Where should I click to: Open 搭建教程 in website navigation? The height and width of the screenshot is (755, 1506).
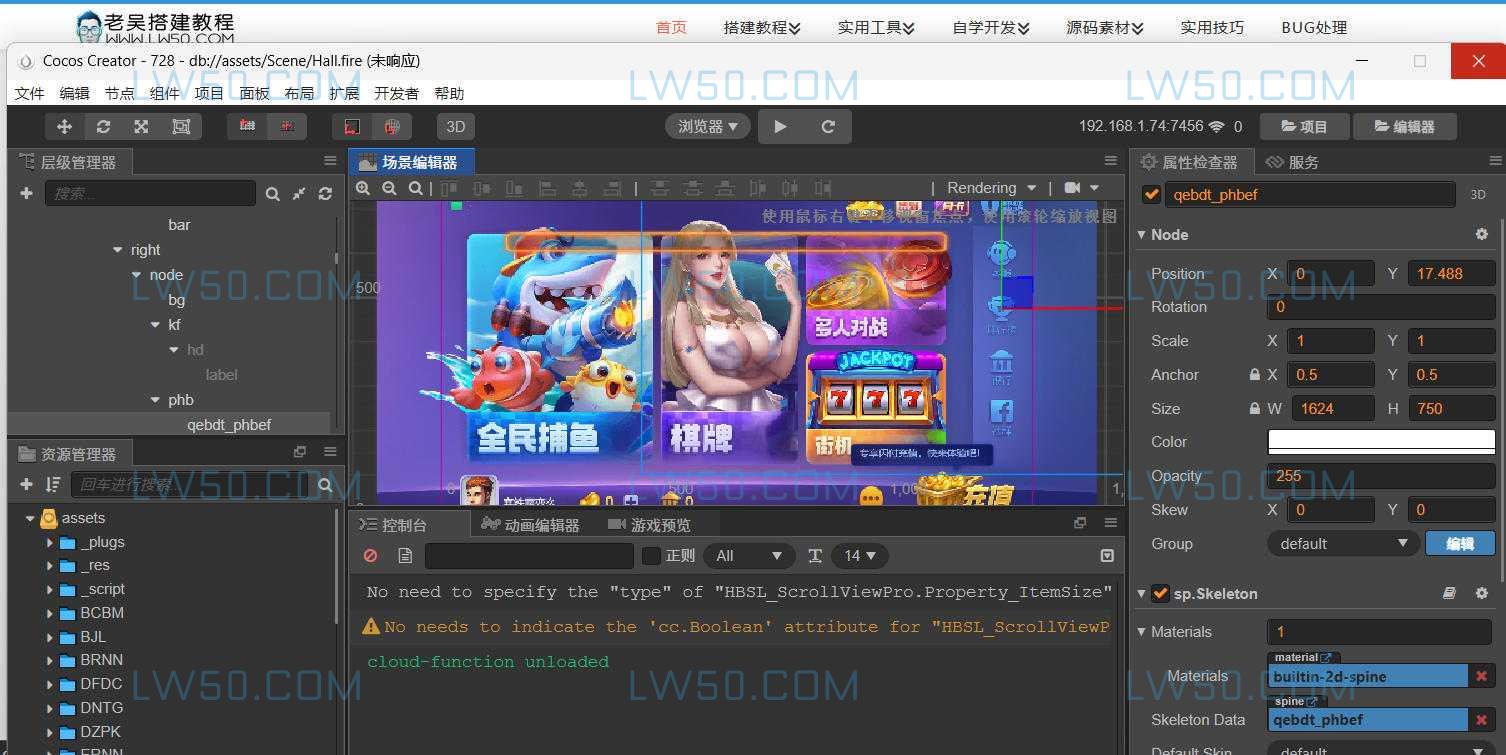[x=762, y=28]
